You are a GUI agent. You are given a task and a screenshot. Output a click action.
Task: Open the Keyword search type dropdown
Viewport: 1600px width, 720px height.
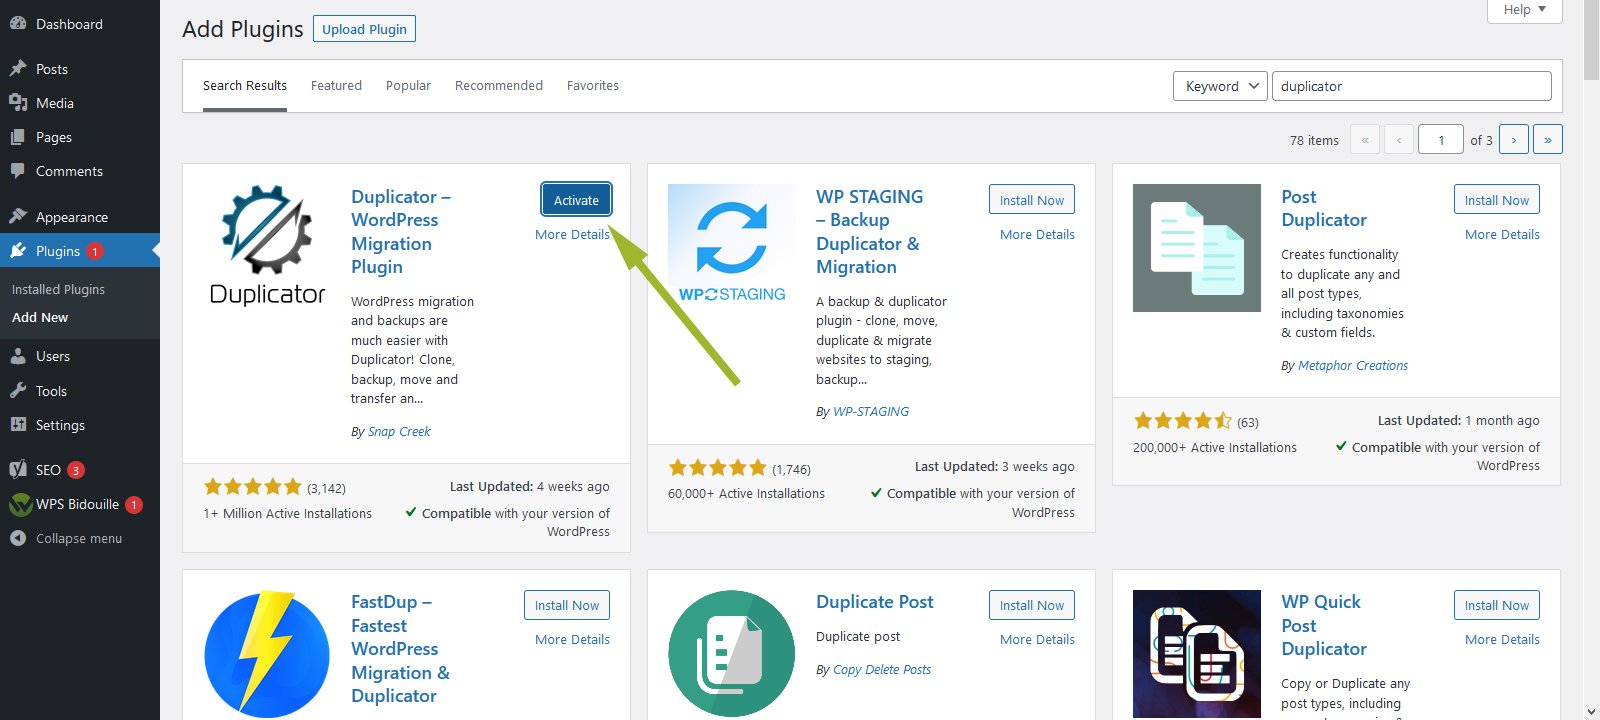click(1220, 86)
